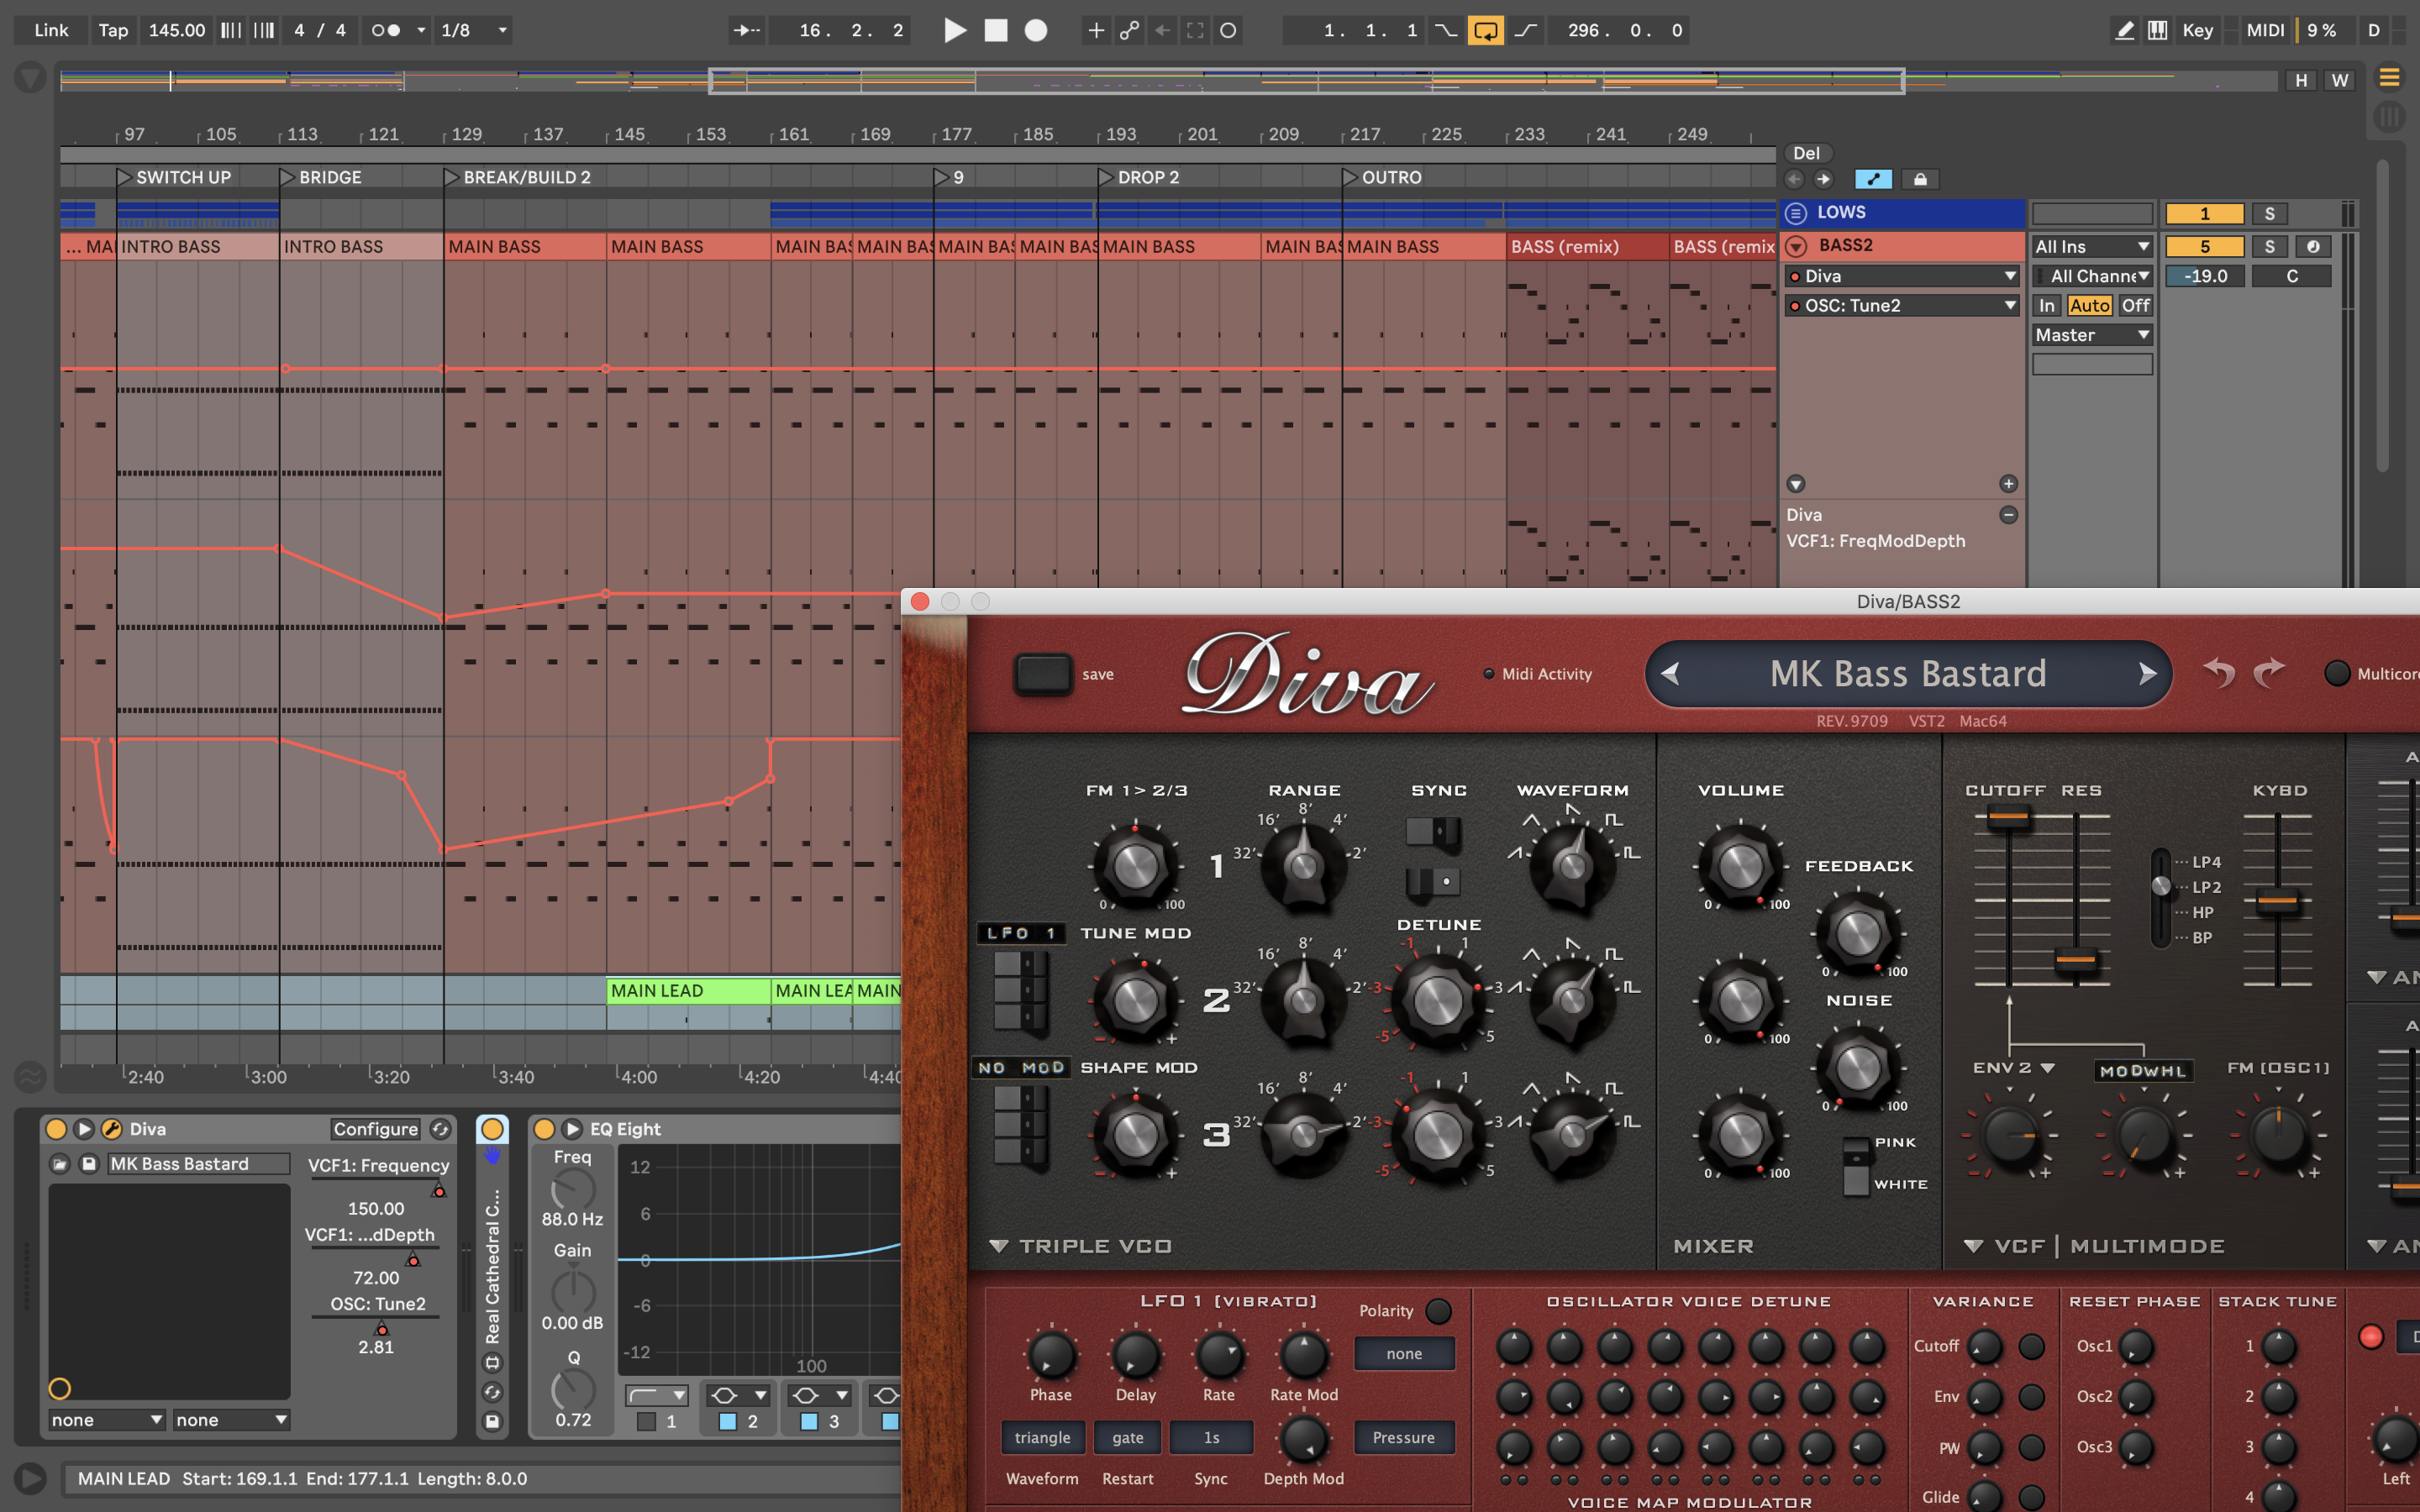This screenshot has height=1512, width=2420.
Task: Toggle LFO 1 Polarity button in Diva
Action: coord(1438,1310)
